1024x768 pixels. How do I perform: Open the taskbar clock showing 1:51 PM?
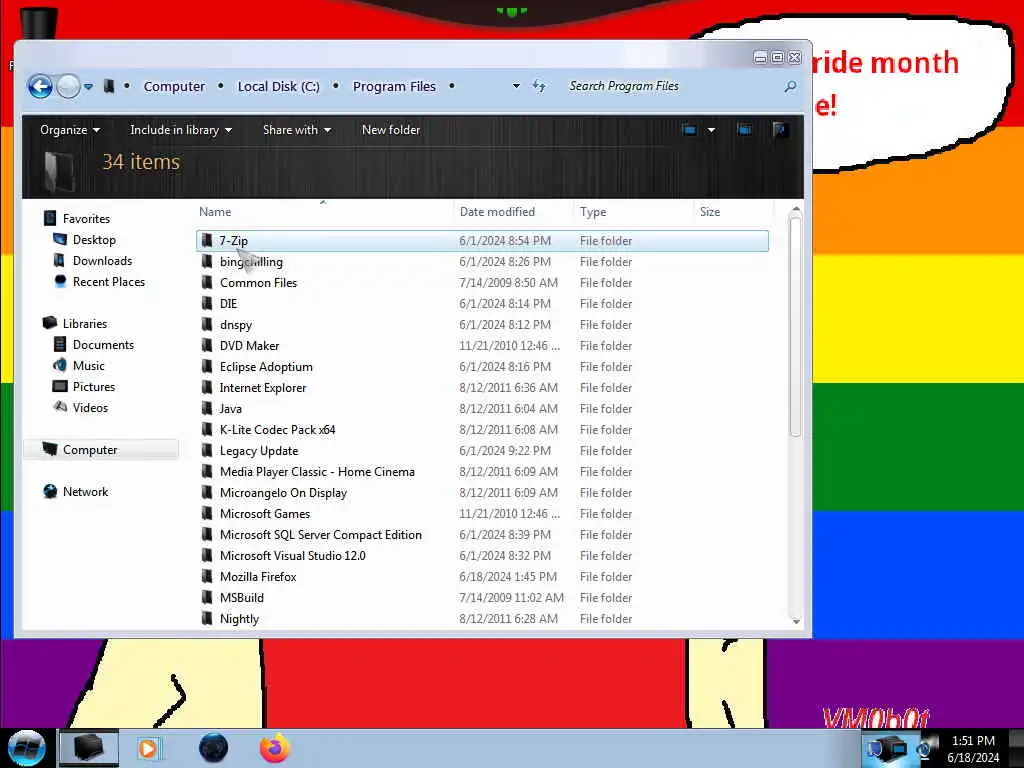[973, 749]
